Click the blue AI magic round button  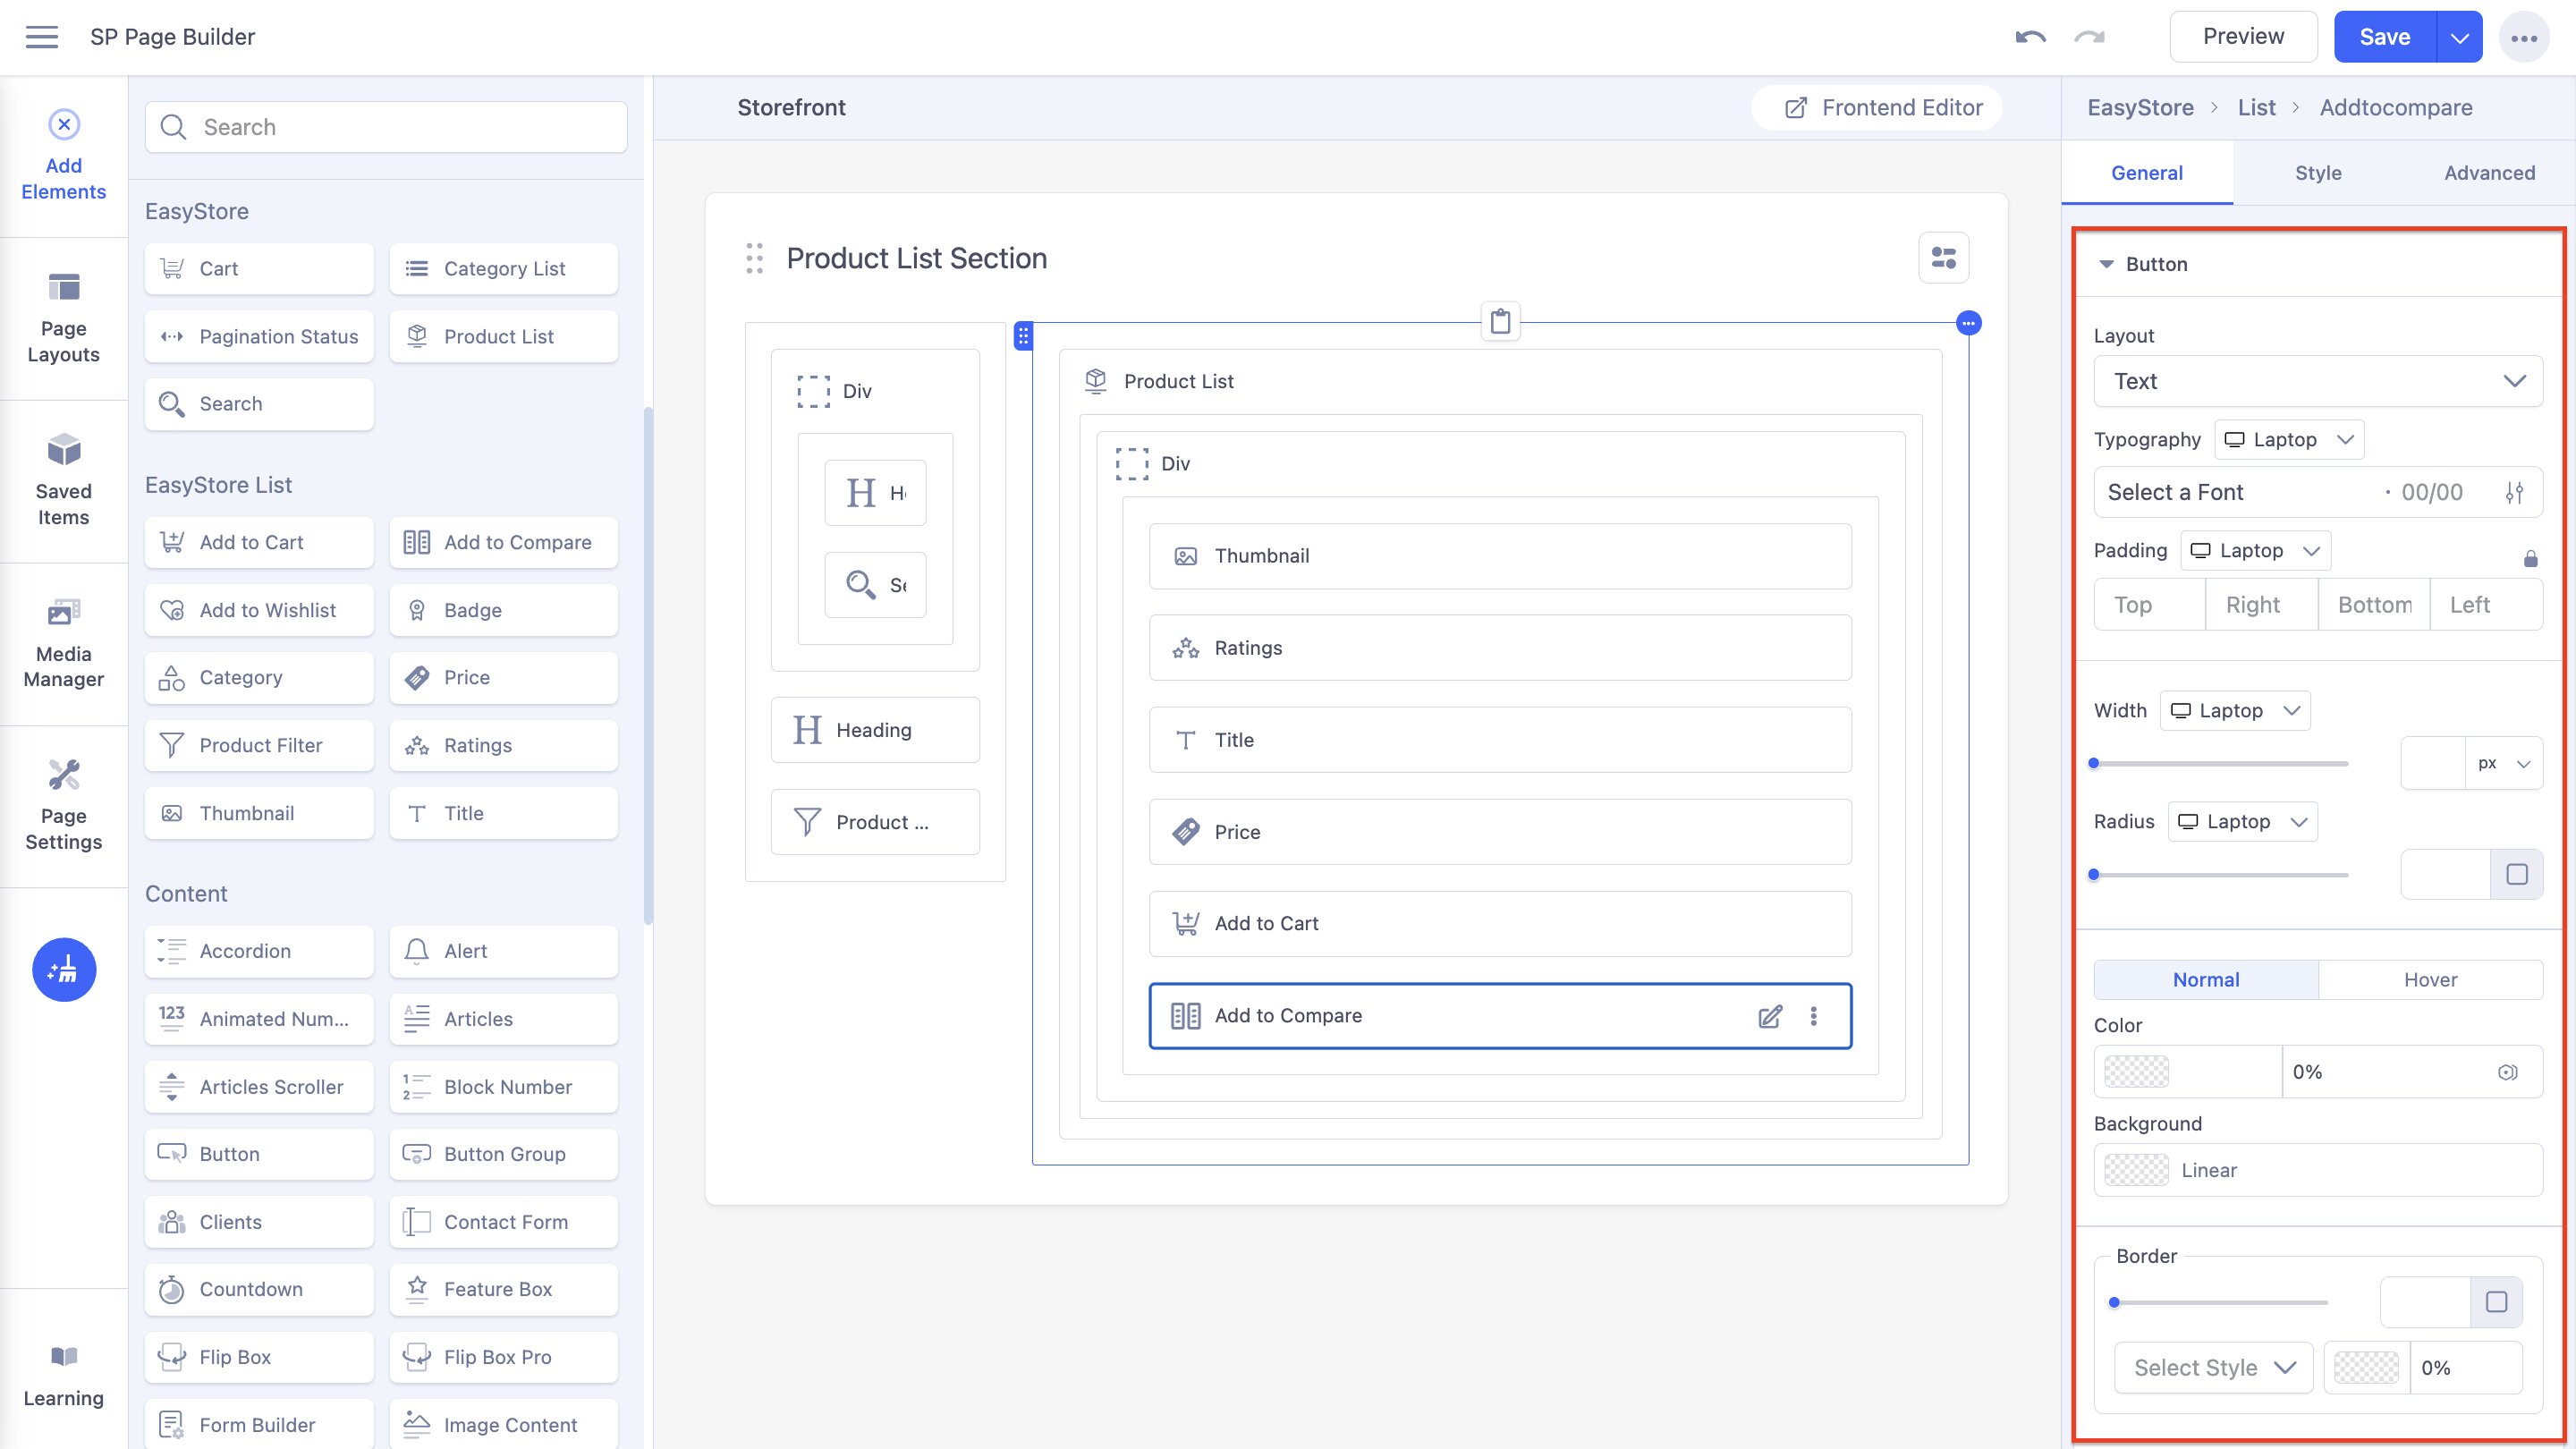(64, 969)
